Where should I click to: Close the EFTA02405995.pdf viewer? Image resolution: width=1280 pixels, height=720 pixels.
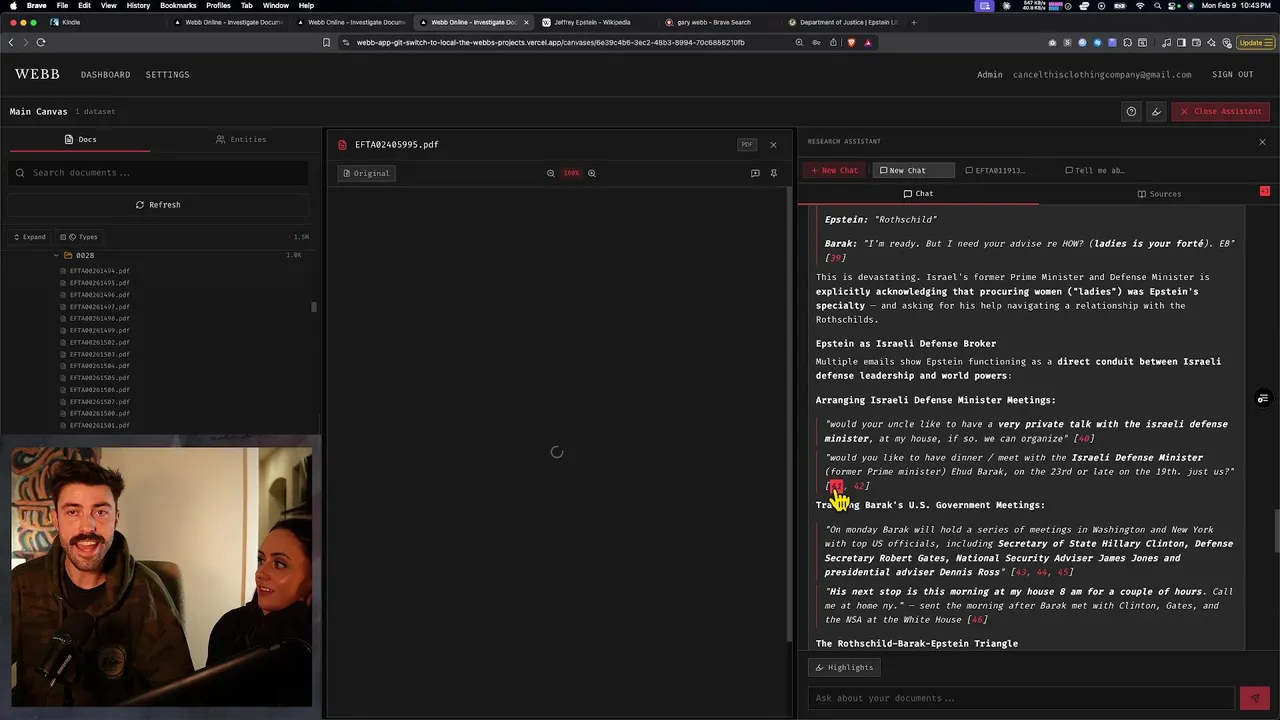coord(773,145)
